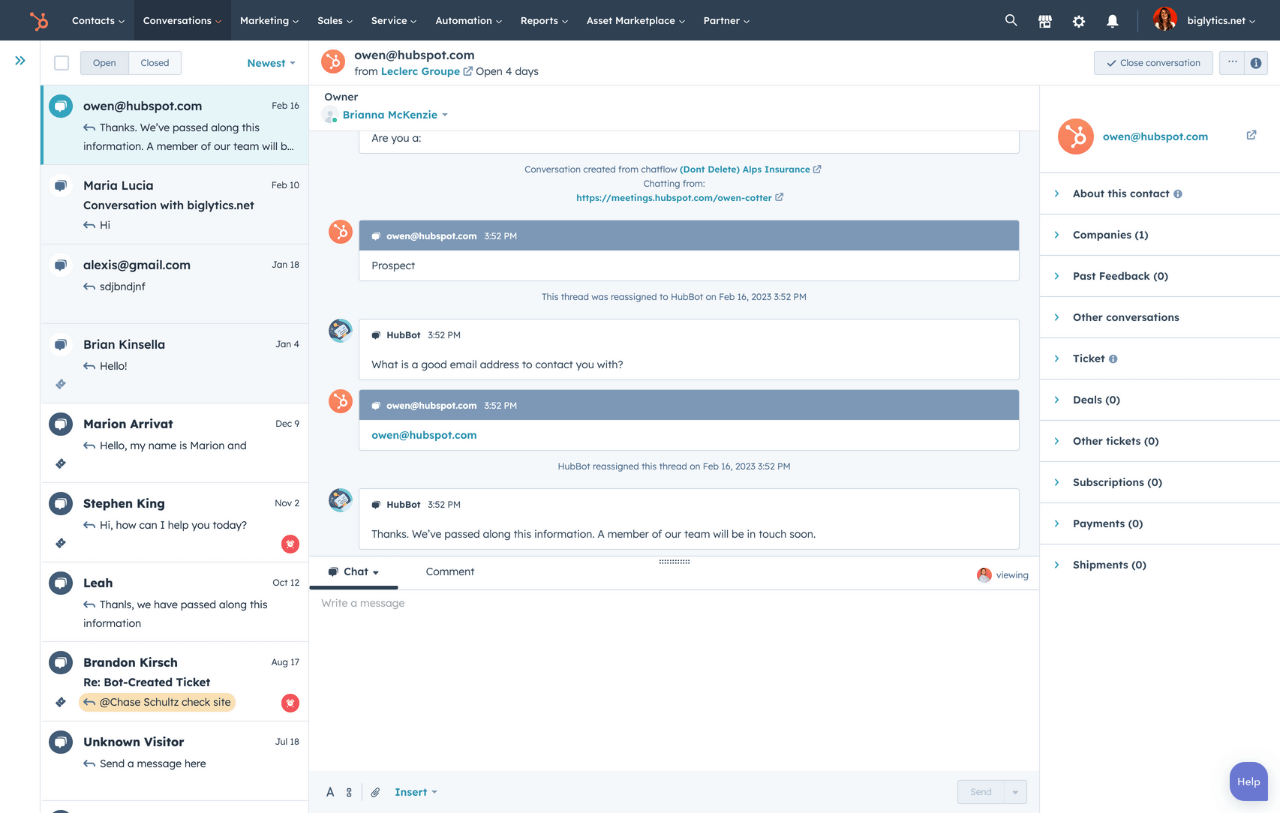Open the Asset Marketplace store icon
The height and width of the screenshot is (813, 1280).
click(1045, 20)
